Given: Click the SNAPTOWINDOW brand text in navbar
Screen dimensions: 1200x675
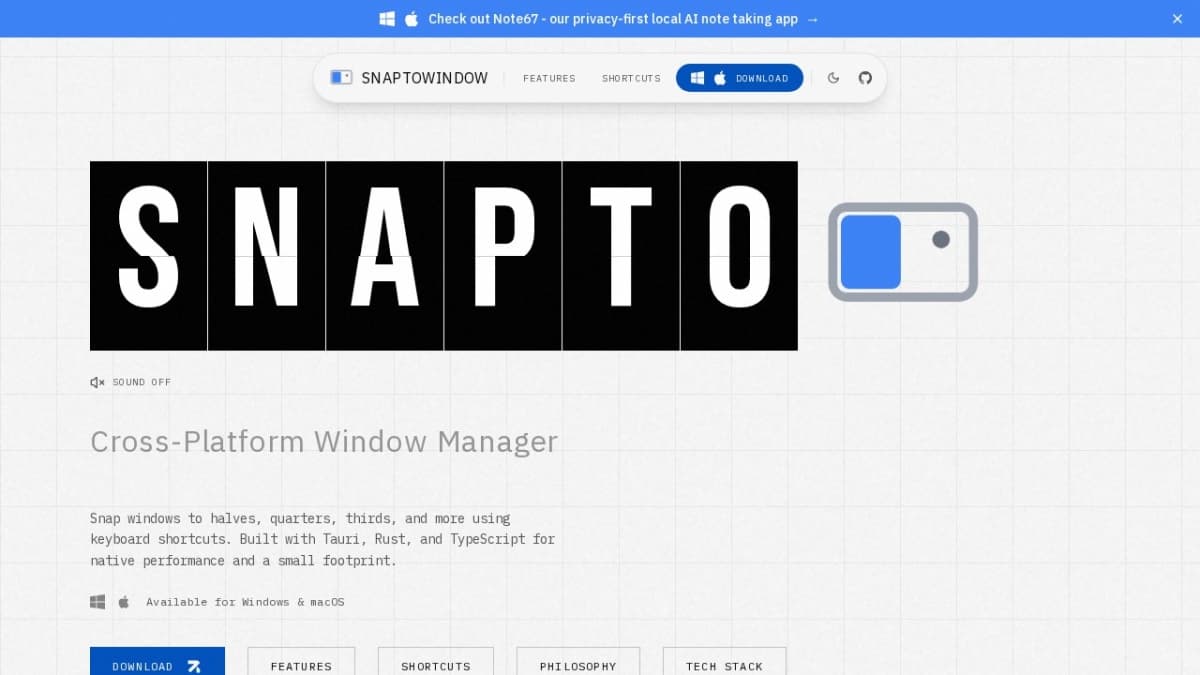Looking at the screenshot, I should coord(424,78).
